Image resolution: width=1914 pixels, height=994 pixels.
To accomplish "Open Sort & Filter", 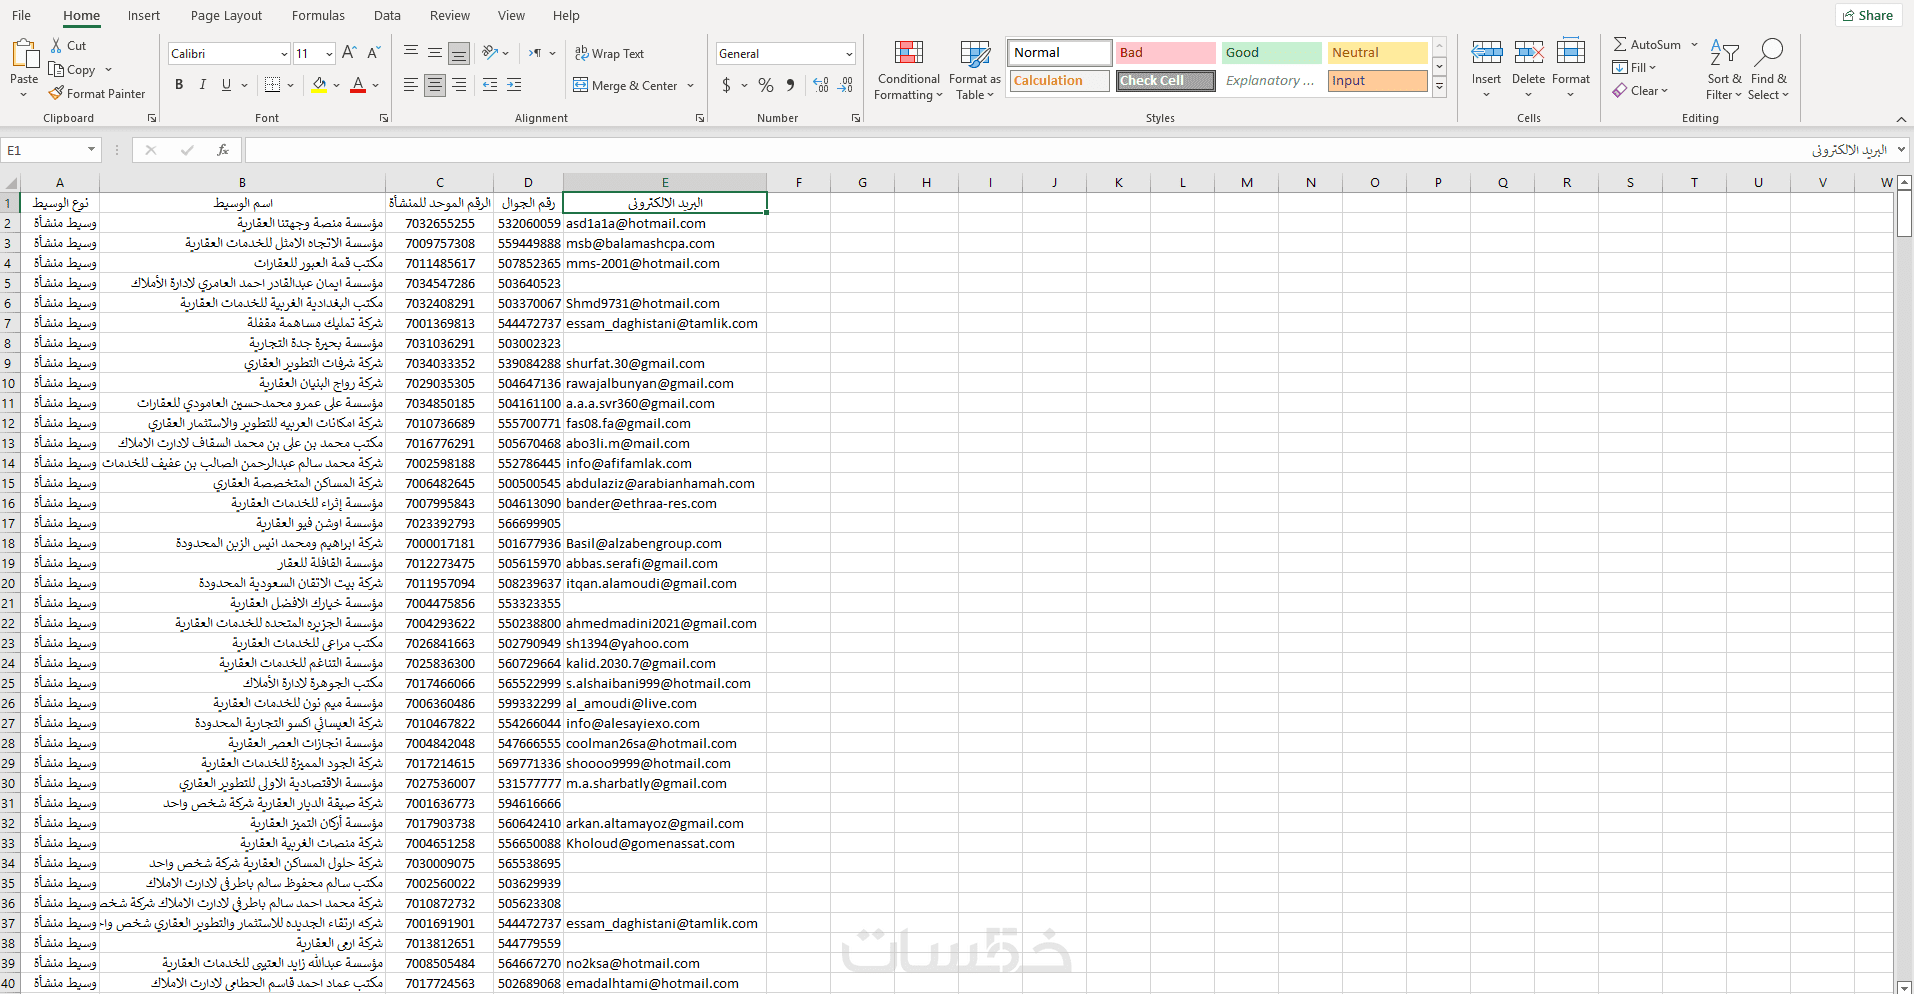I will 1725,70.
